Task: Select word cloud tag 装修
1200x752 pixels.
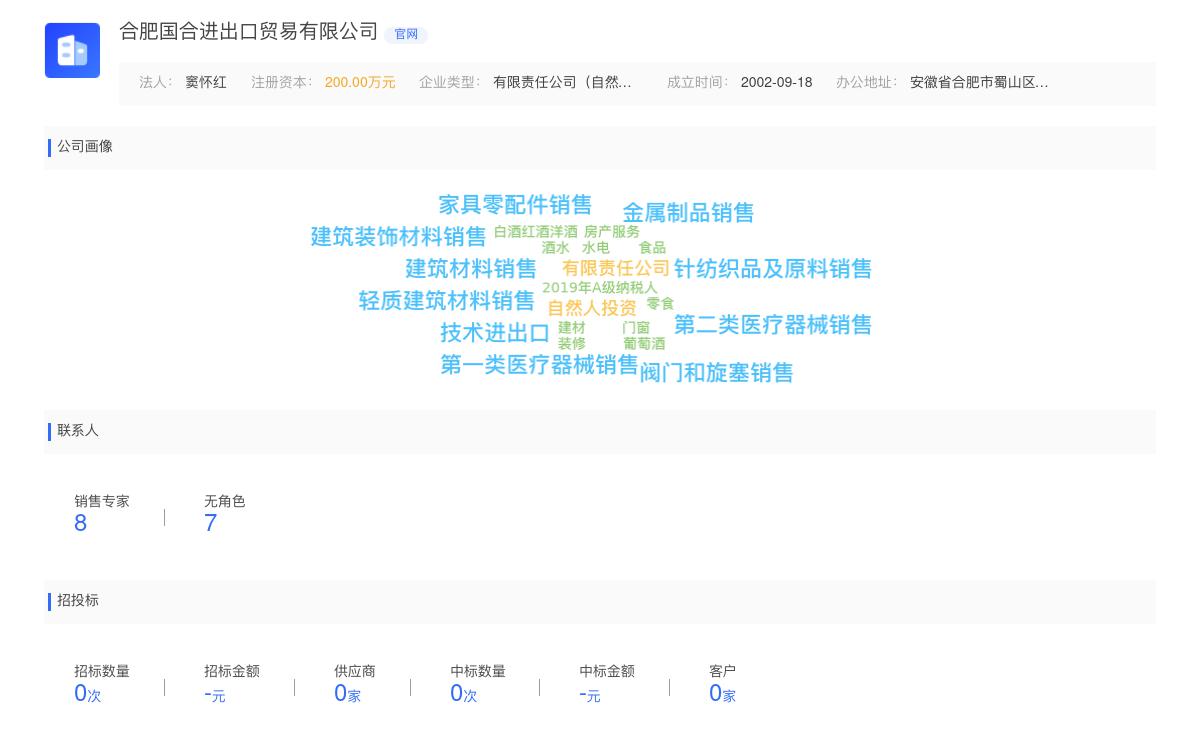Action: pos(572,344)
